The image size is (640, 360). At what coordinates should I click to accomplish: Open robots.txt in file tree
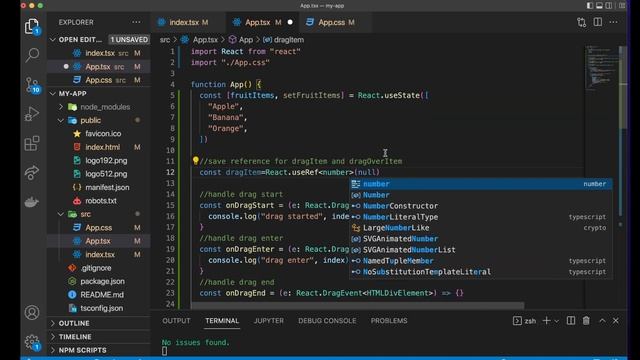click(101, 201)
